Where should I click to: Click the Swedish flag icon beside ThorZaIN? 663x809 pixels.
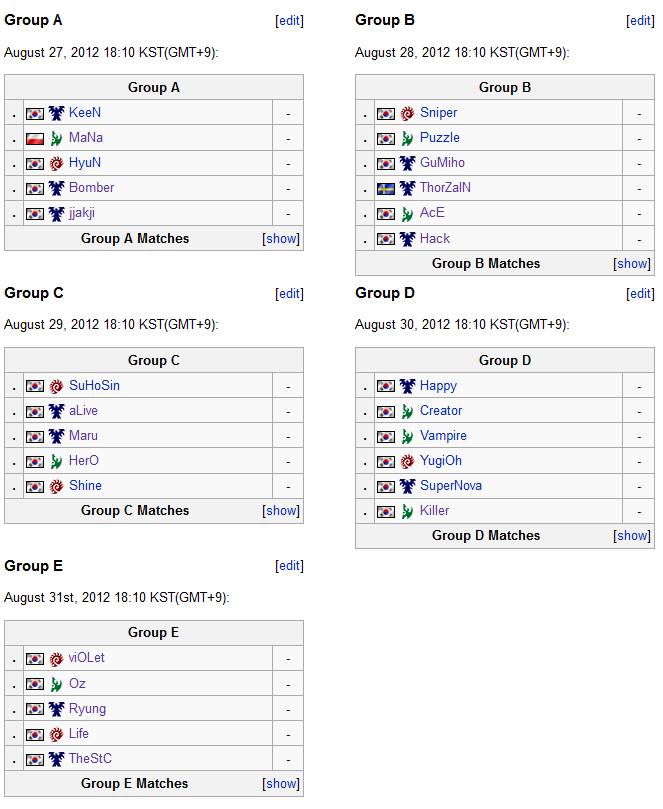point(386,188)
